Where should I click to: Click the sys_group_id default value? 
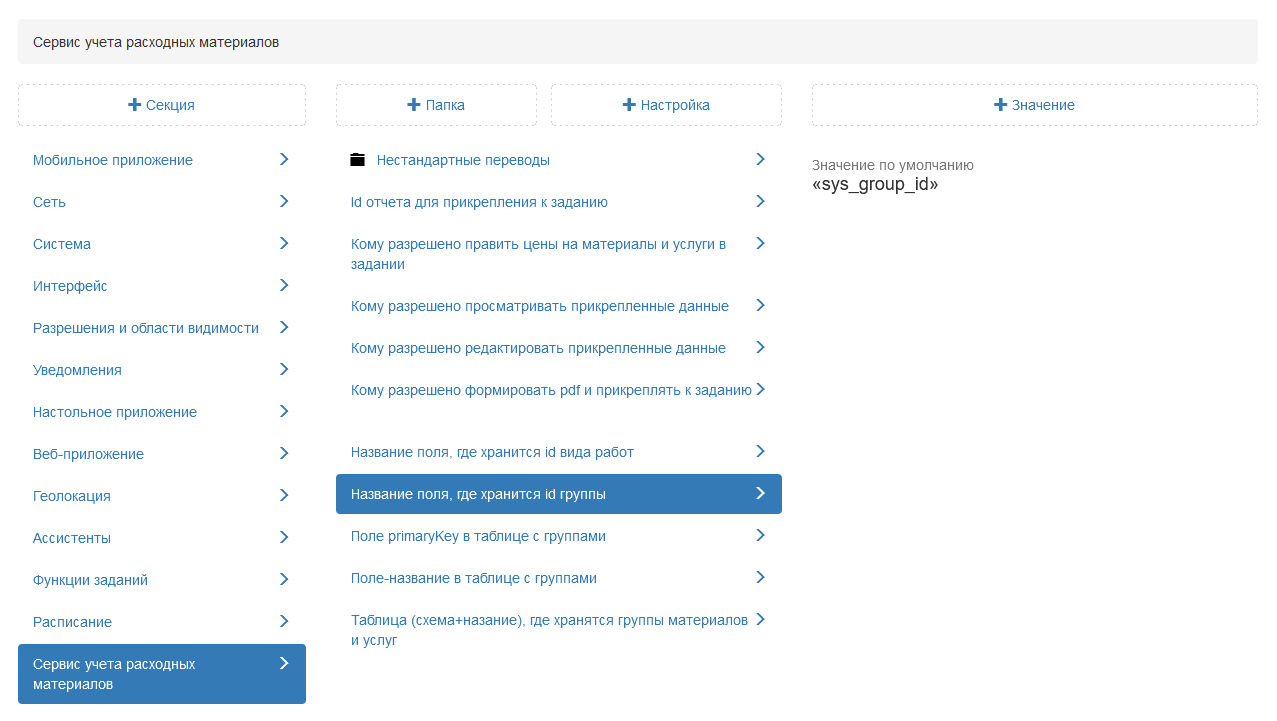(875, 185)
